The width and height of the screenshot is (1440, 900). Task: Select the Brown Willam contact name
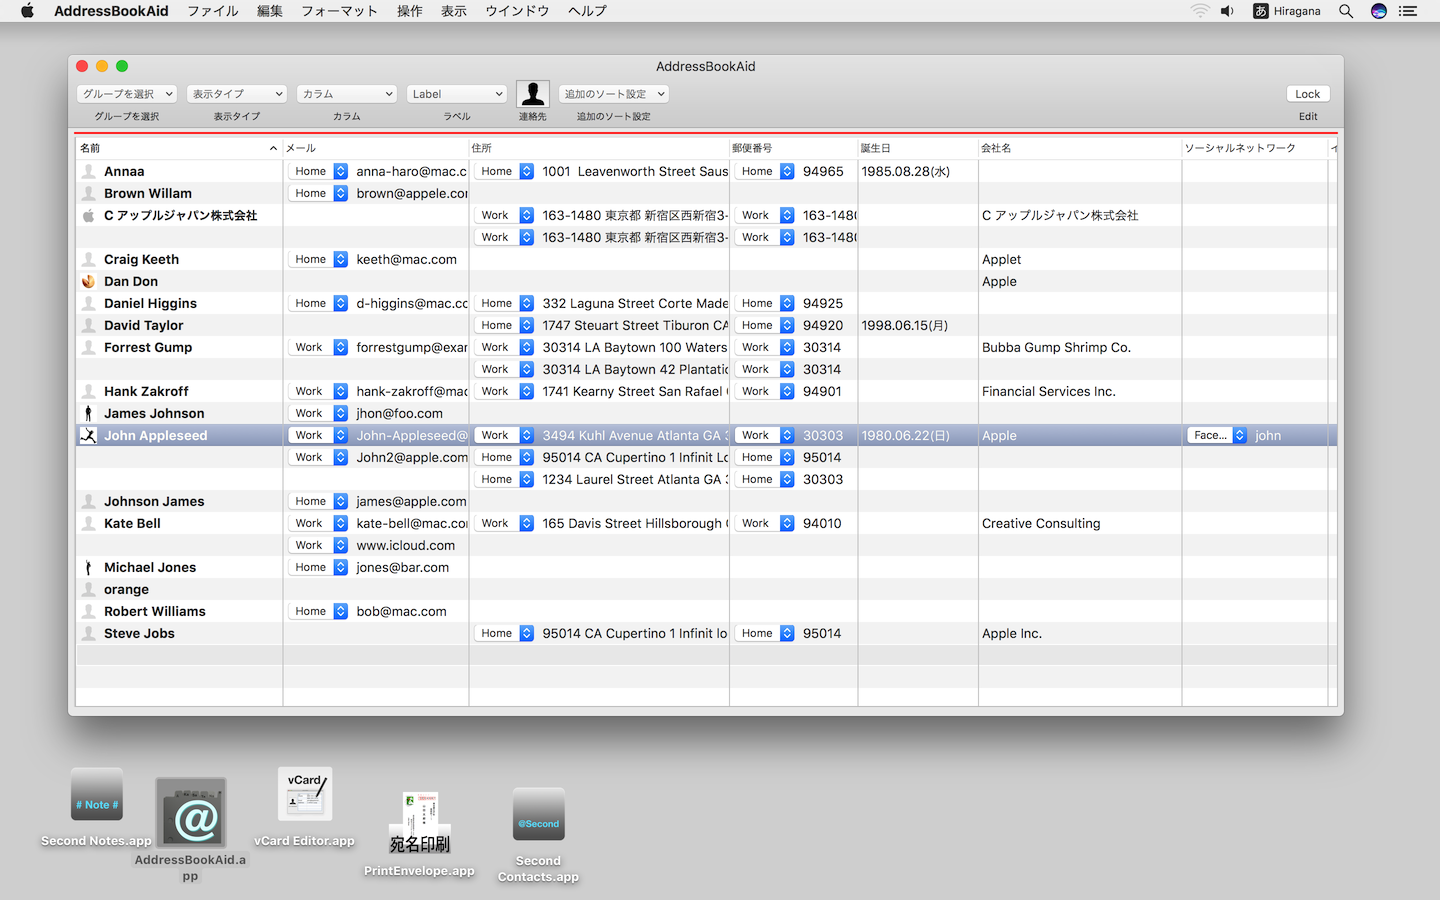(148, 194)
